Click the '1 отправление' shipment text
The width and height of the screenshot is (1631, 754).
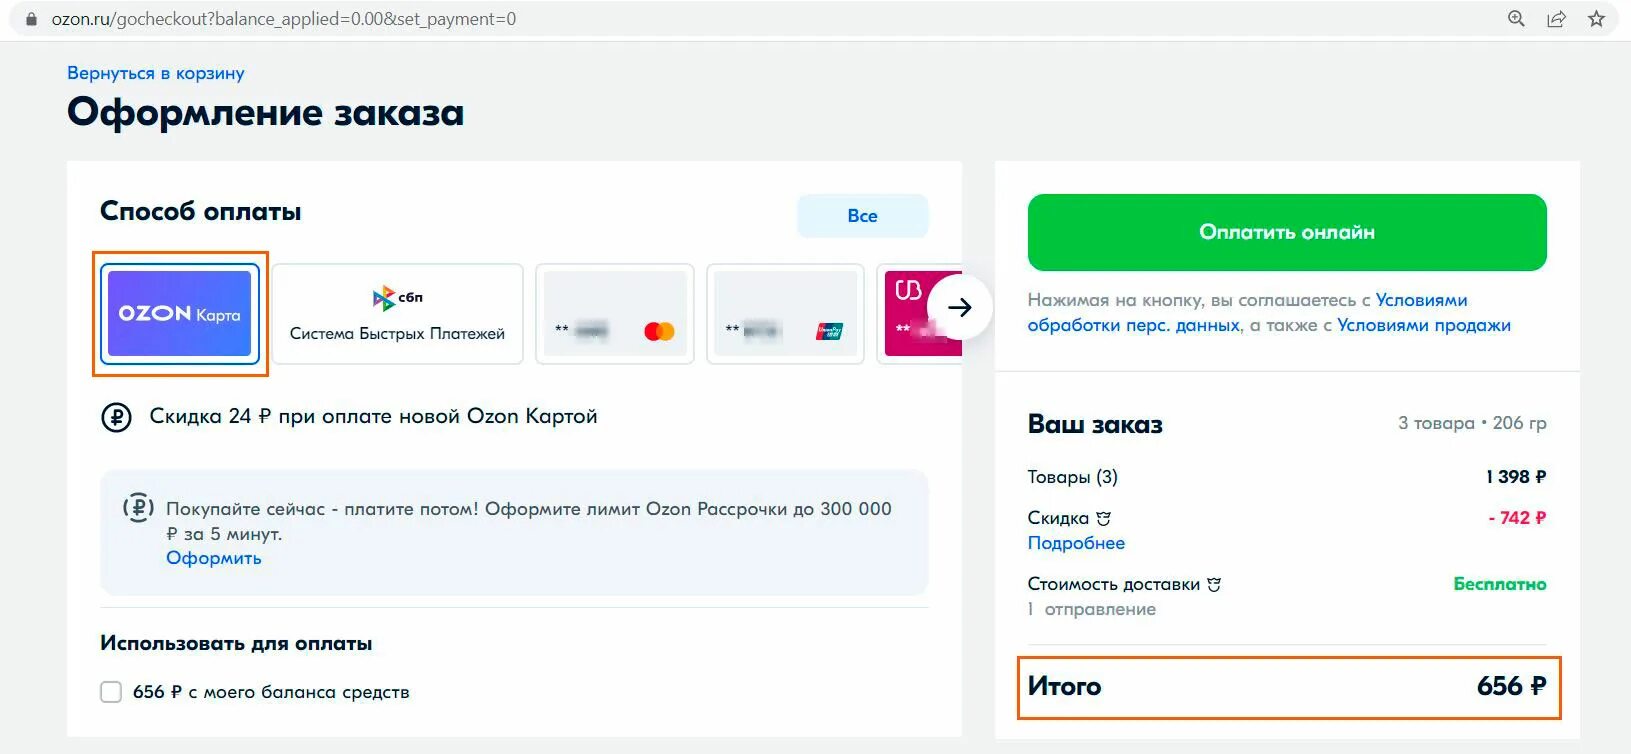tap(1092, 609)
